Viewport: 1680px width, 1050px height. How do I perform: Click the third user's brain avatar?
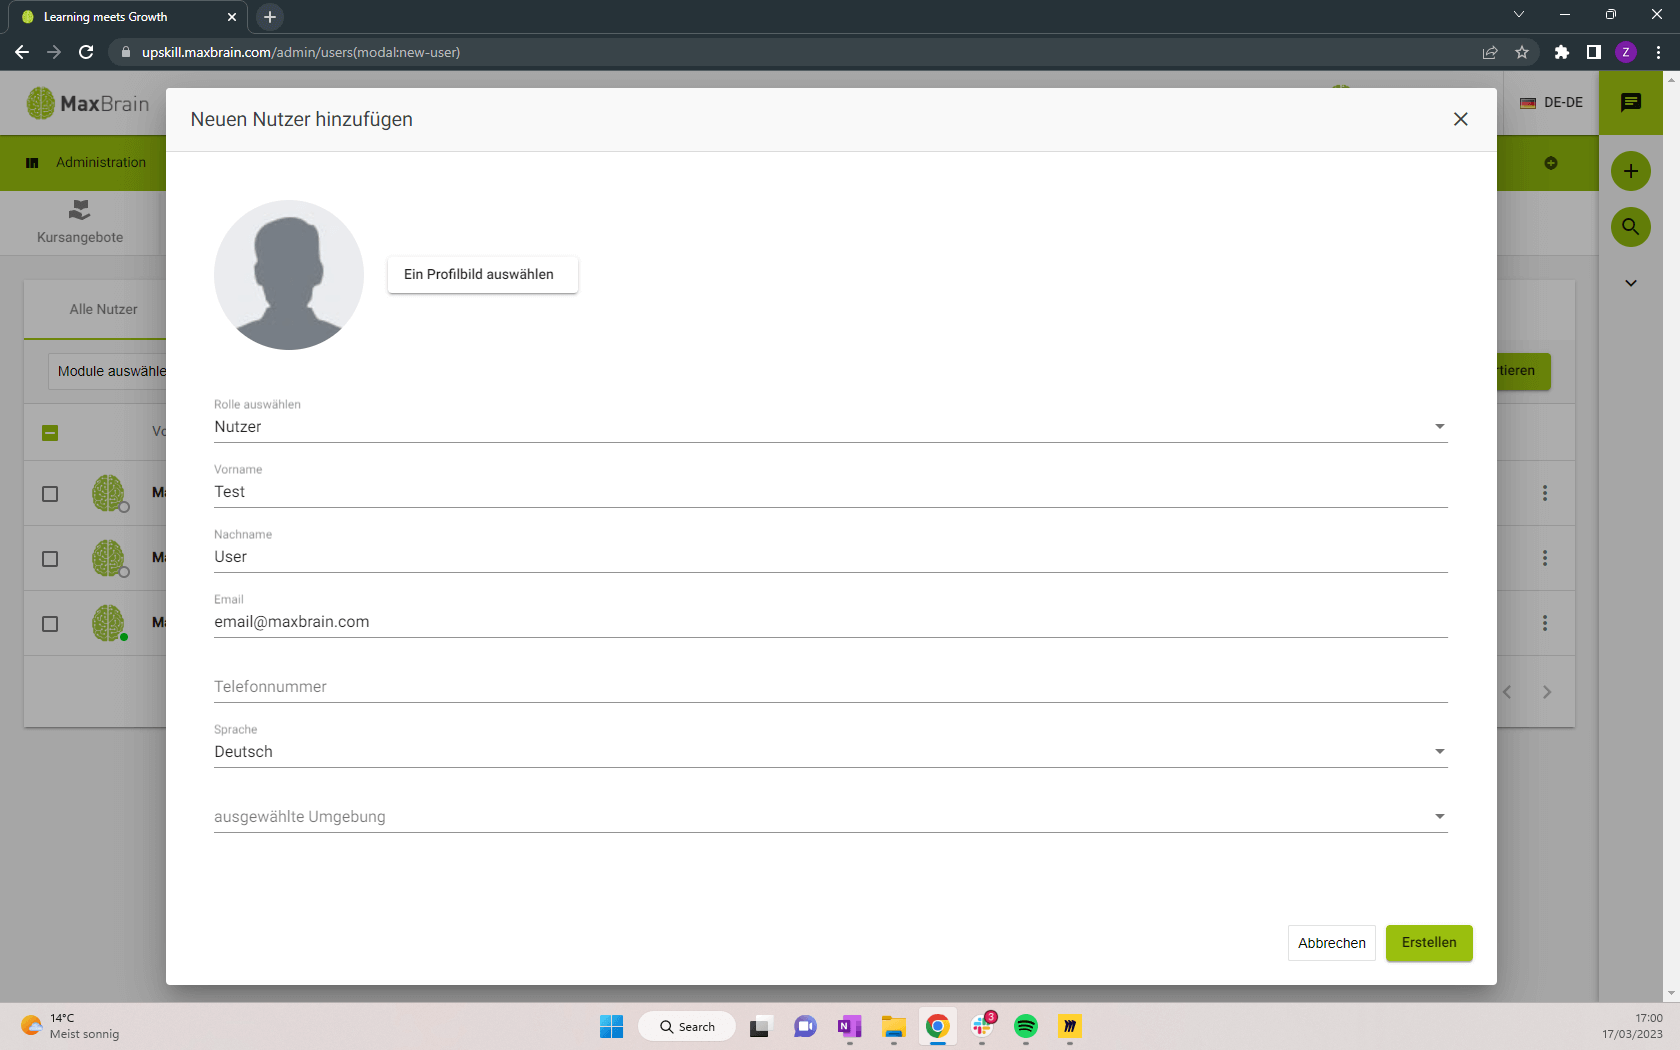[109, 623]
